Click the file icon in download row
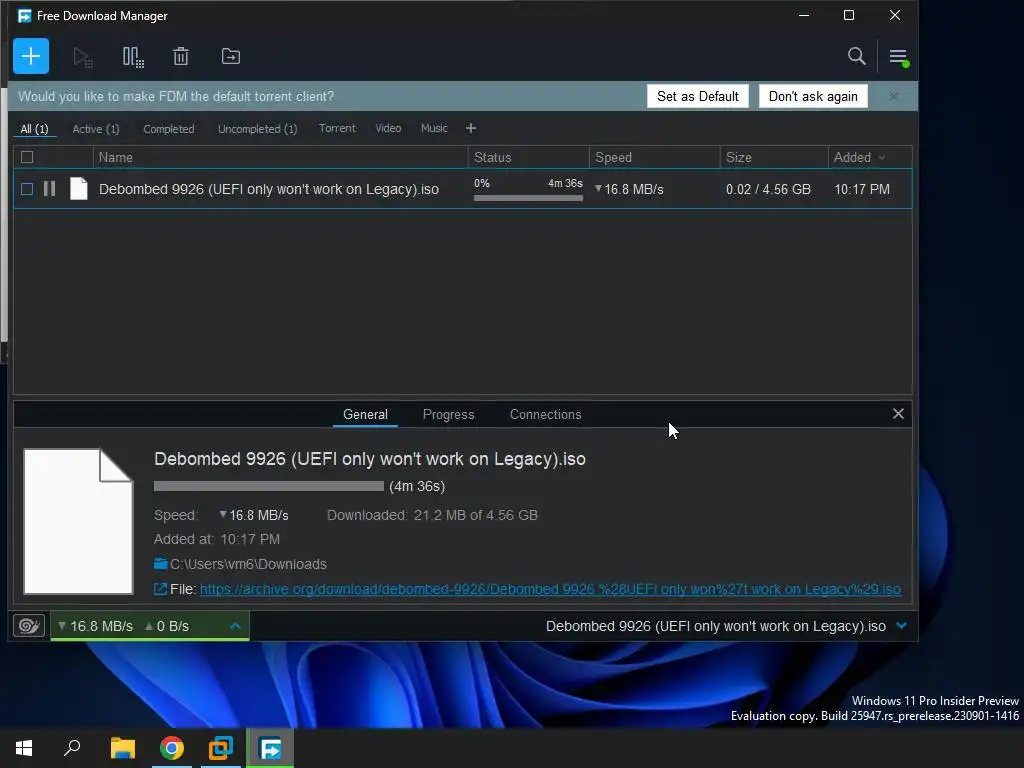 pos(78,189)
